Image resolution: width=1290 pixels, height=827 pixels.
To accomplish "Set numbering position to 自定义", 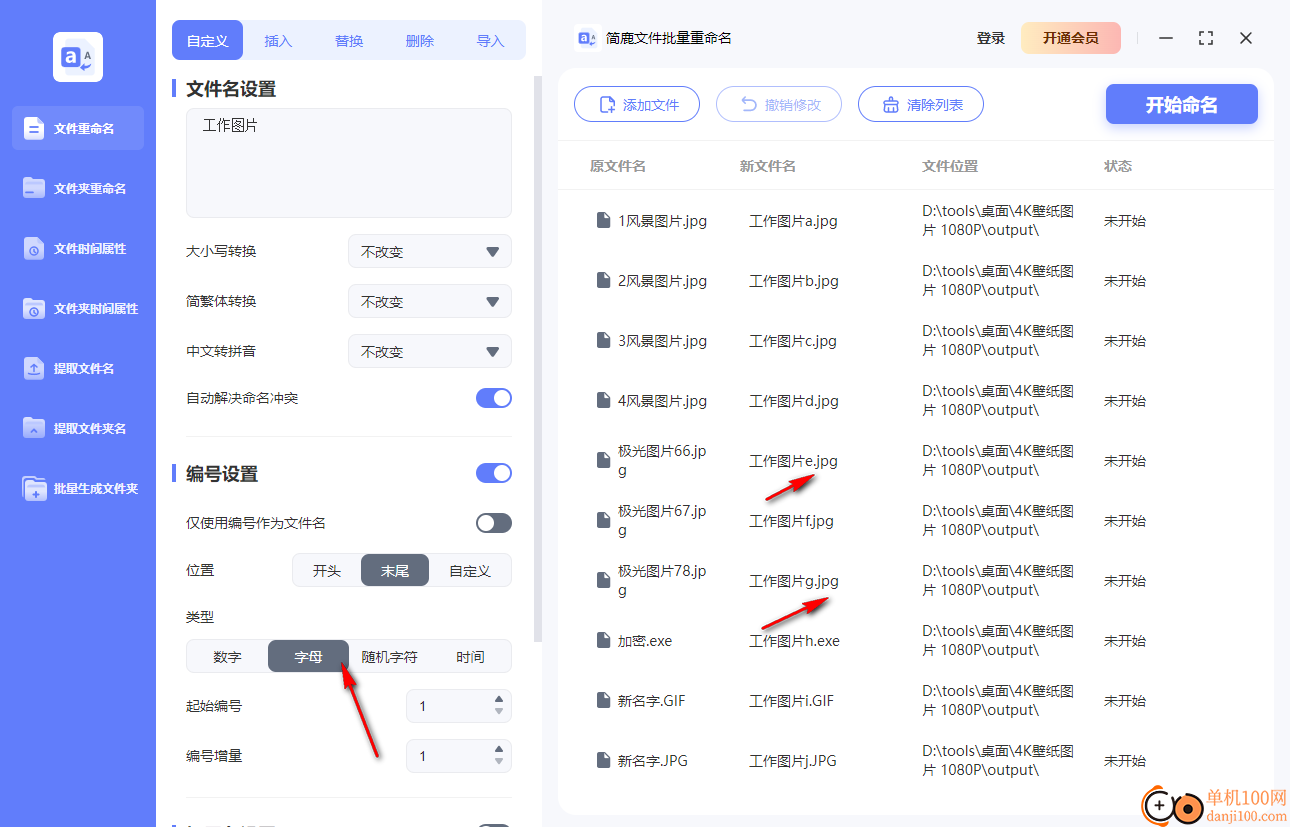I will (470, 570).
